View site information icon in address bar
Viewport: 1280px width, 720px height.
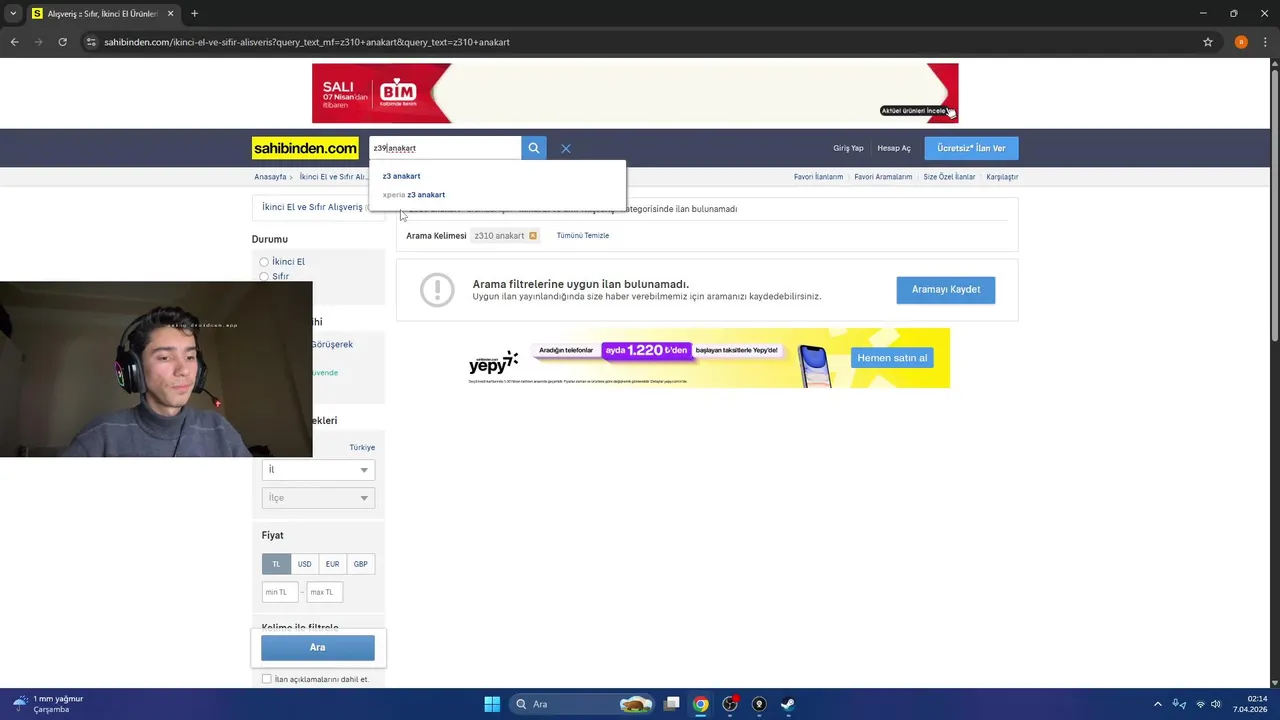coord(91,42)
